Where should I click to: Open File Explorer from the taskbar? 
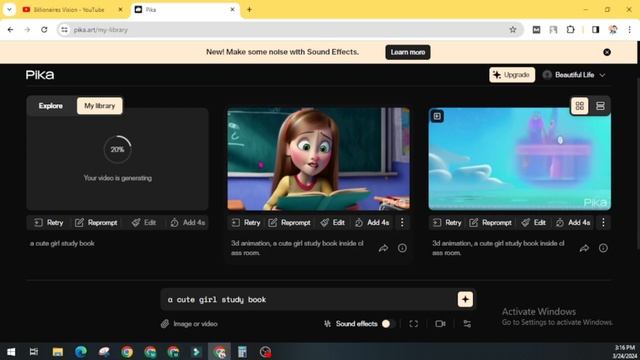click(58, 352)
